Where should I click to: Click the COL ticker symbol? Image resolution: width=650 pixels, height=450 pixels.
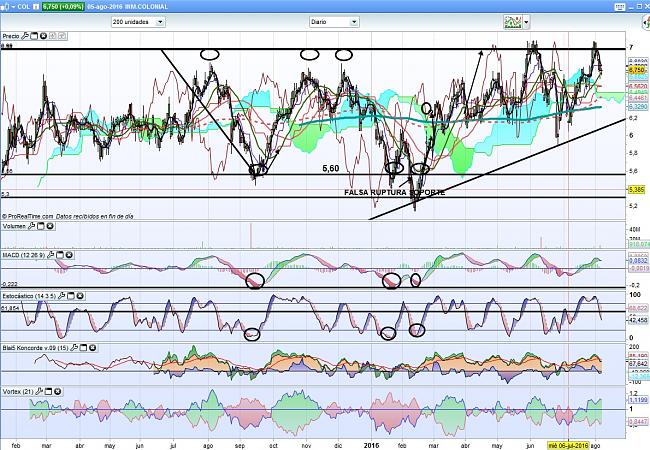coord(24,7)
